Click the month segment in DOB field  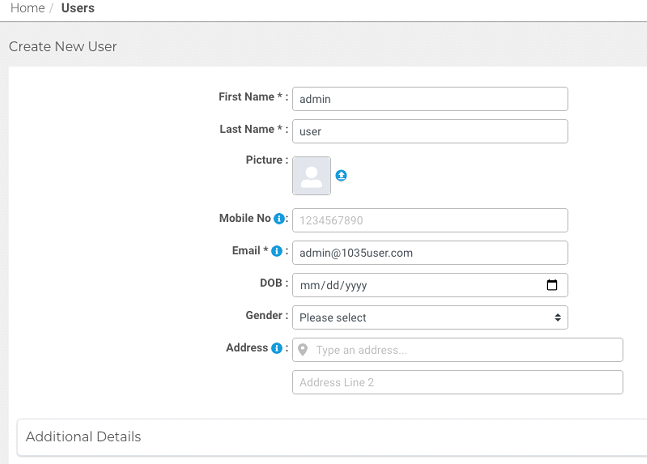(309, 285)
